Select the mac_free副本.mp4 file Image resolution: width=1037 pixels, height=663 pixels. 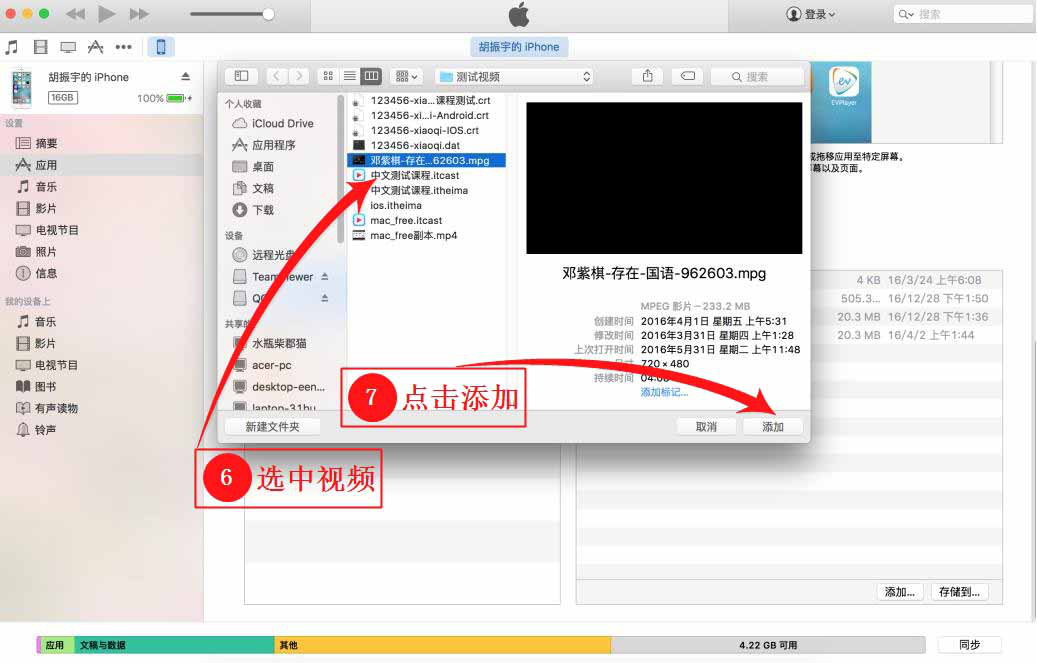tap(413, 236)
